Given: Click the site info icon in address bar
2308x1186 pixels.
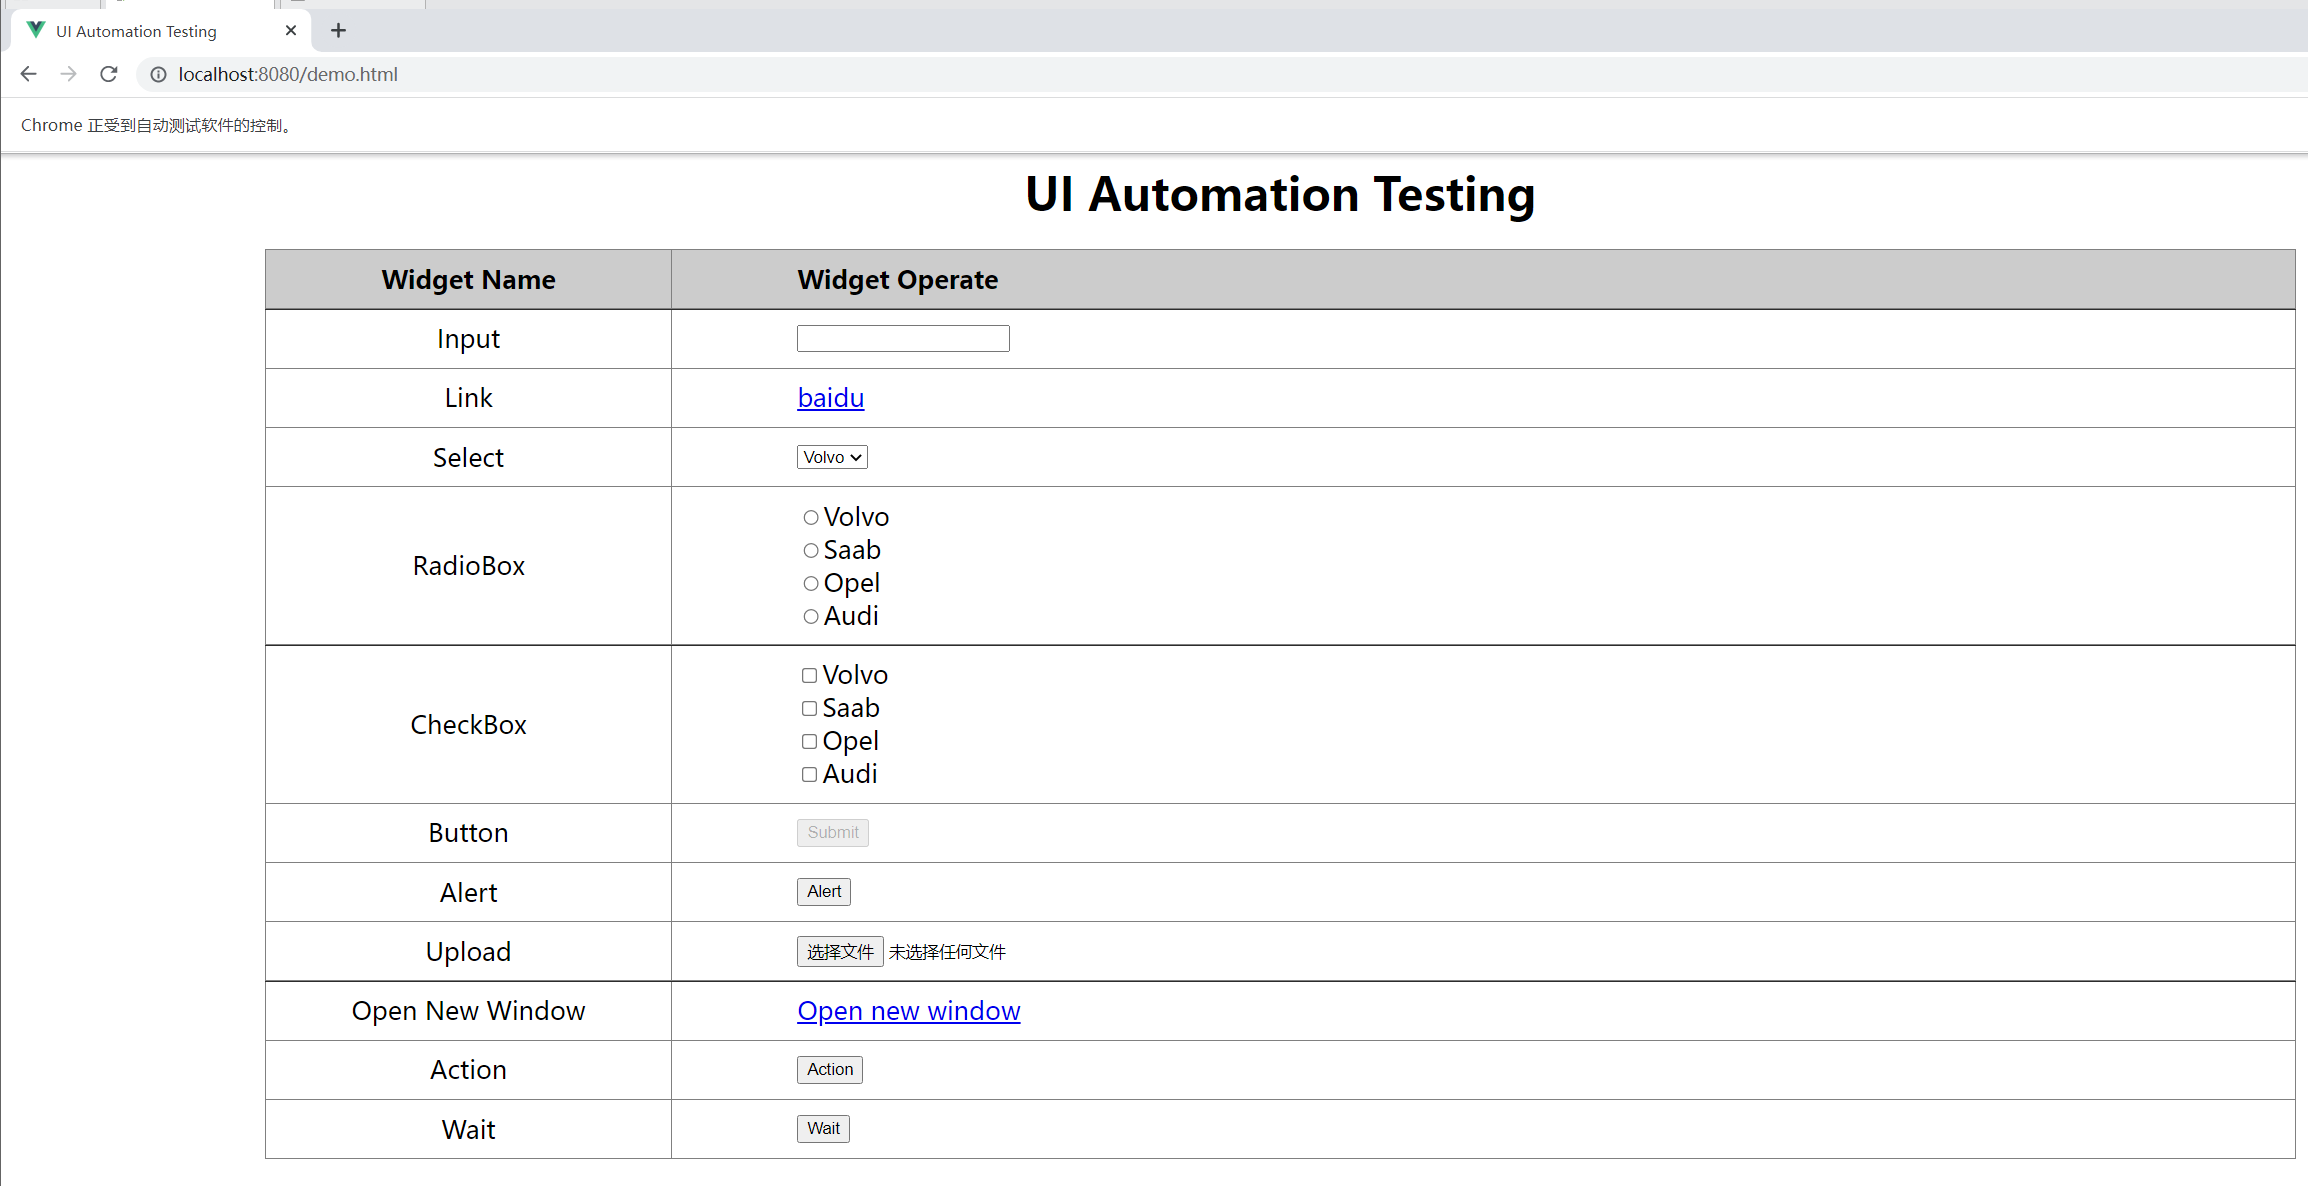Looking at the screenshot, I should tap(158, 74).
